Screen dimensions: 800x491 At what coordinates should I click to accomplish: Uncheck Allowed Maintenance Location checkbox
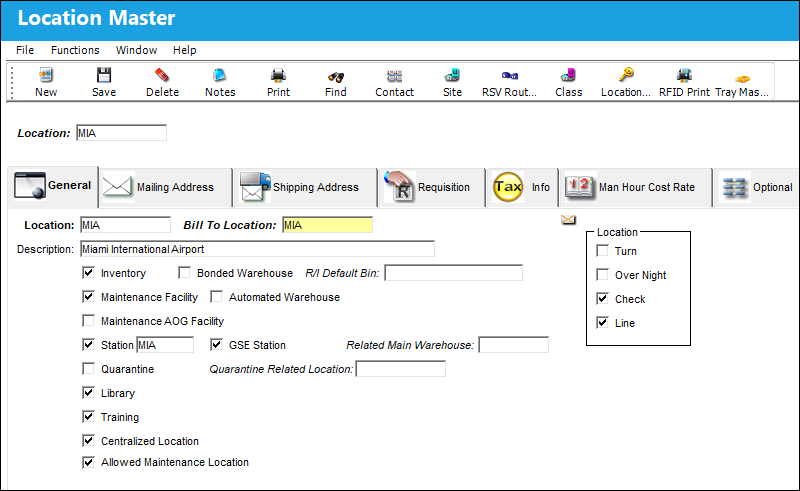pyautogui.click(x=88, y=462)
